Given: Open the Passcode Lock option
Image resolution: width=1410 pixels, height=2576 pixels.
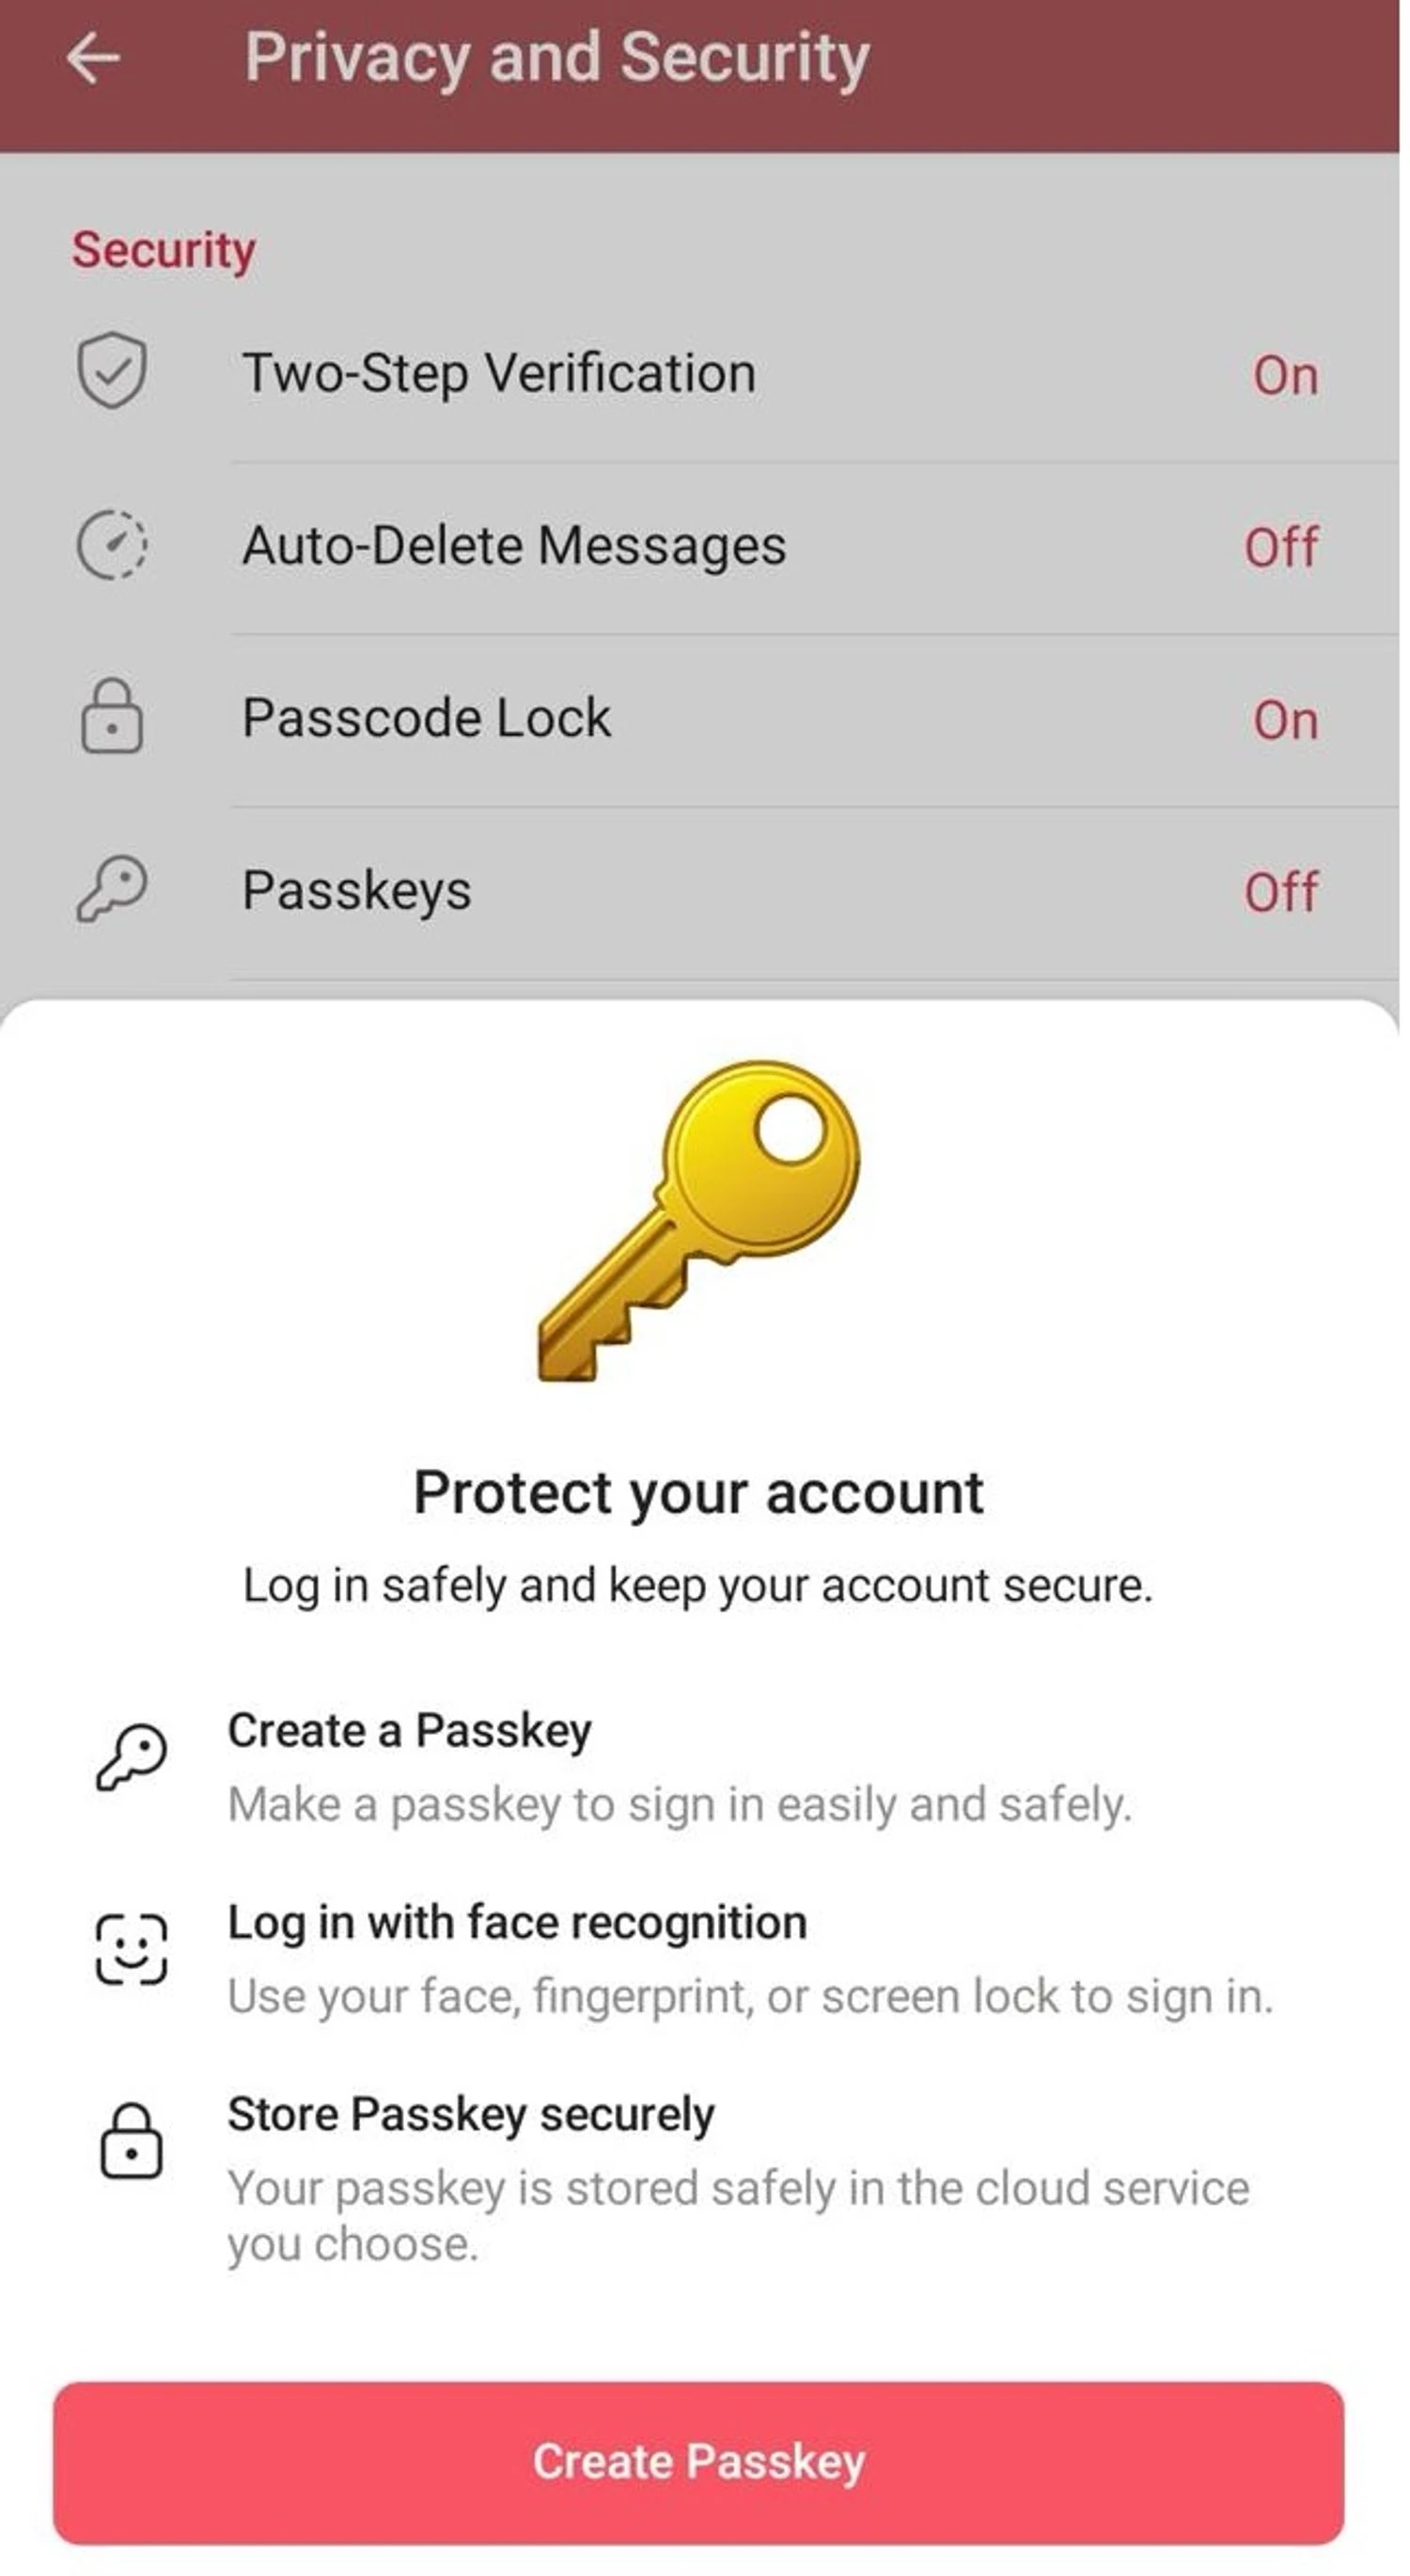Looking at the screenshot, I should (426, 718).
